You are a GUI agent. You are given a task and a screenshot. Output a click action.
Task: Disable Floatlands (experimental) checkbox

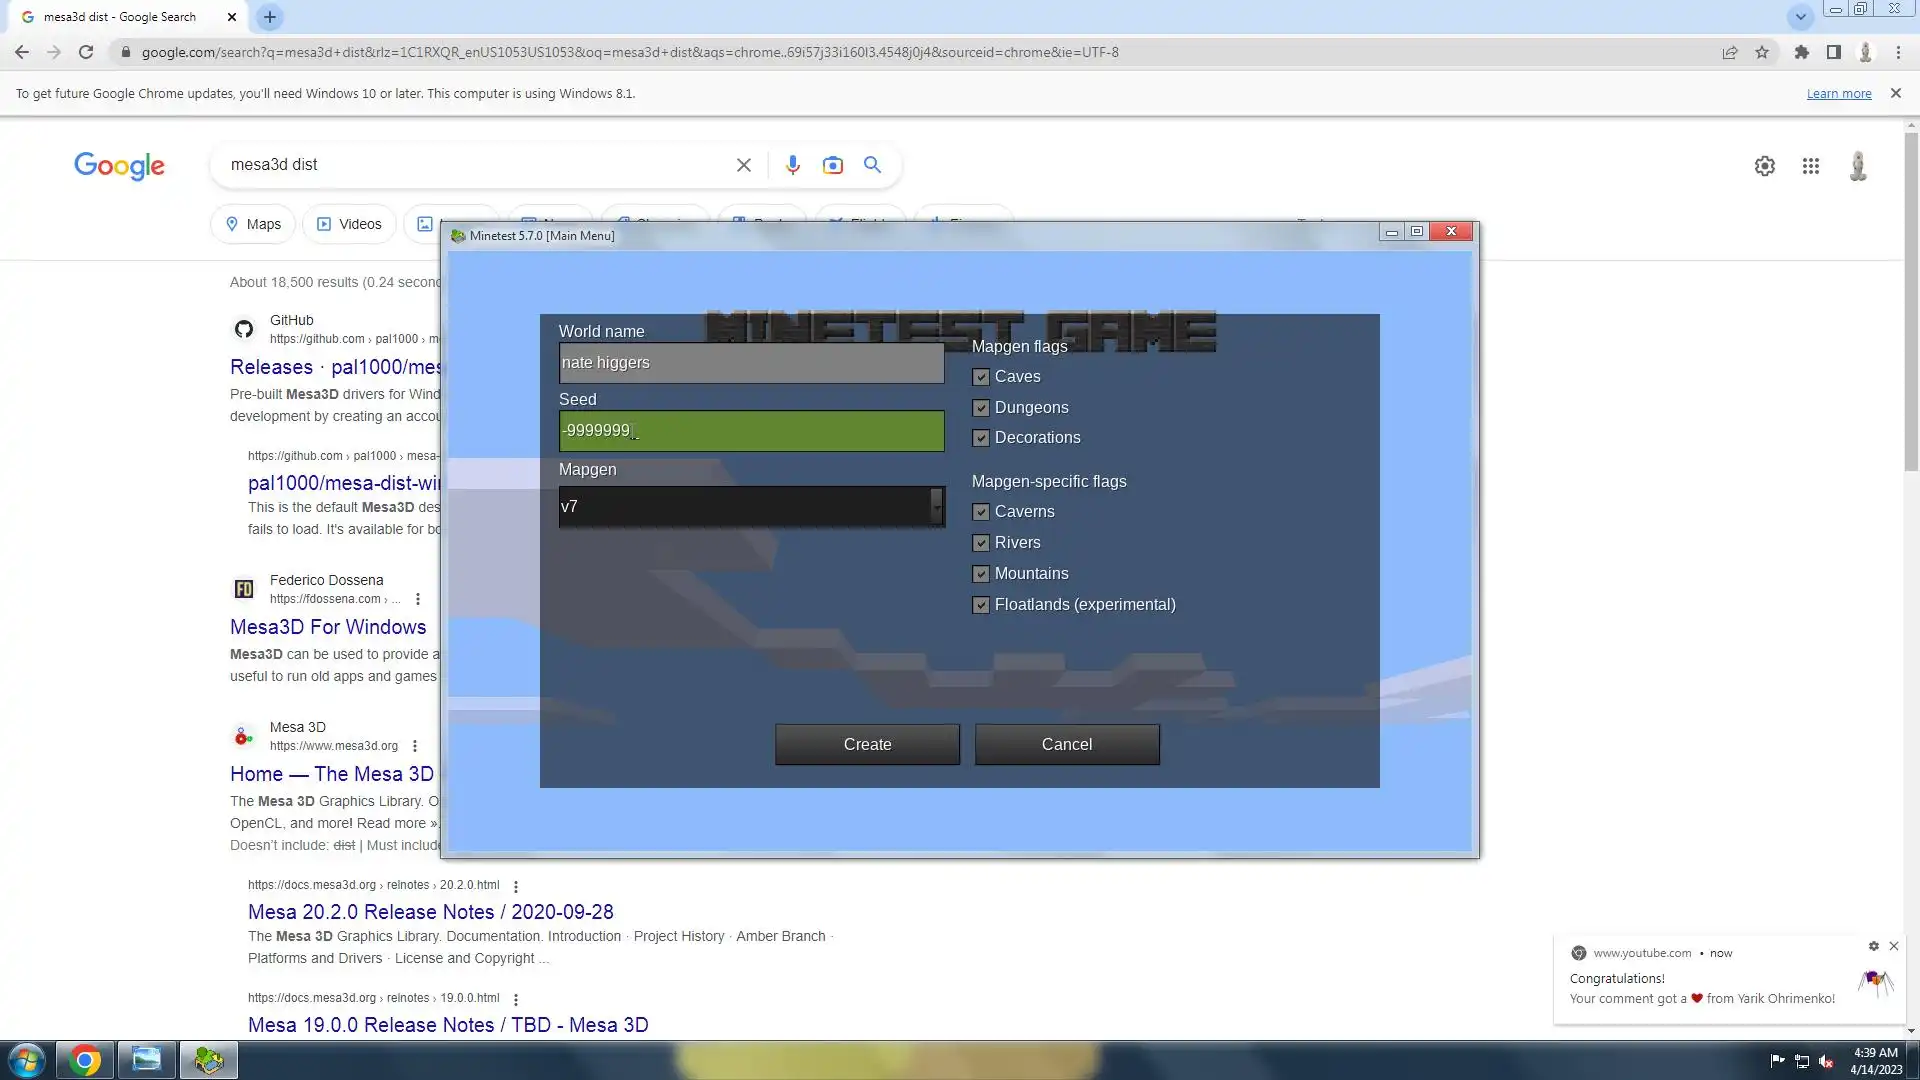tap(981, 605)
